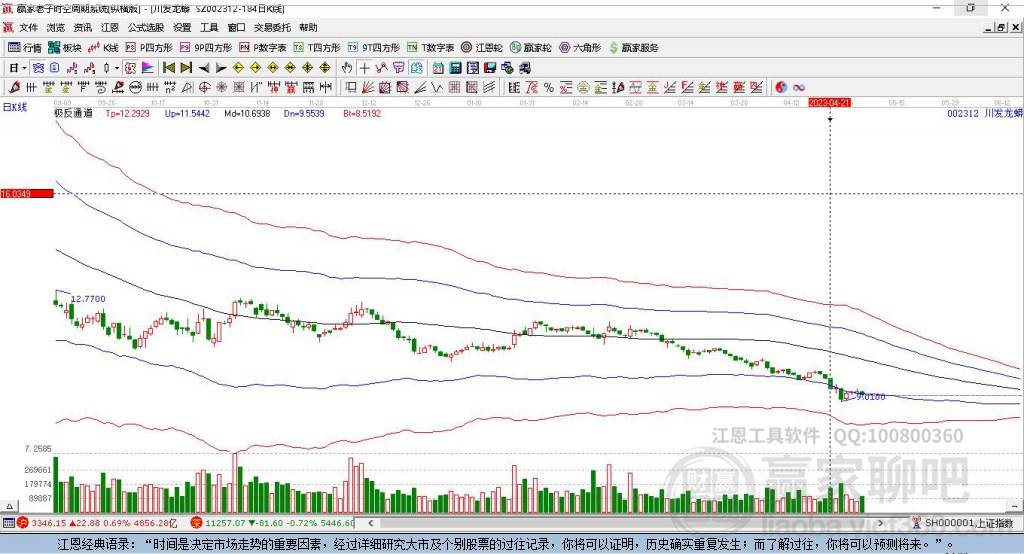Open the P数字表 tool

263,48
